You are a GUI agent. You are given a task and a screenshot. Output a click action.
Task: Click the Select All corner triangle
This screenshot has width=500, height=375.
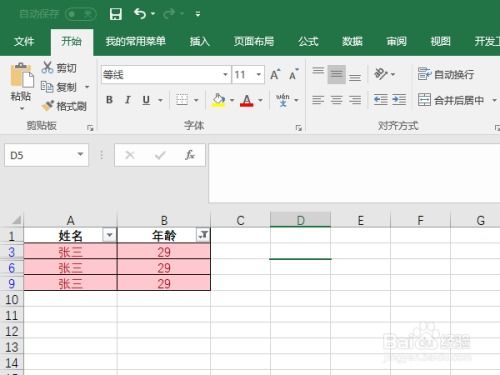(16, 220)
